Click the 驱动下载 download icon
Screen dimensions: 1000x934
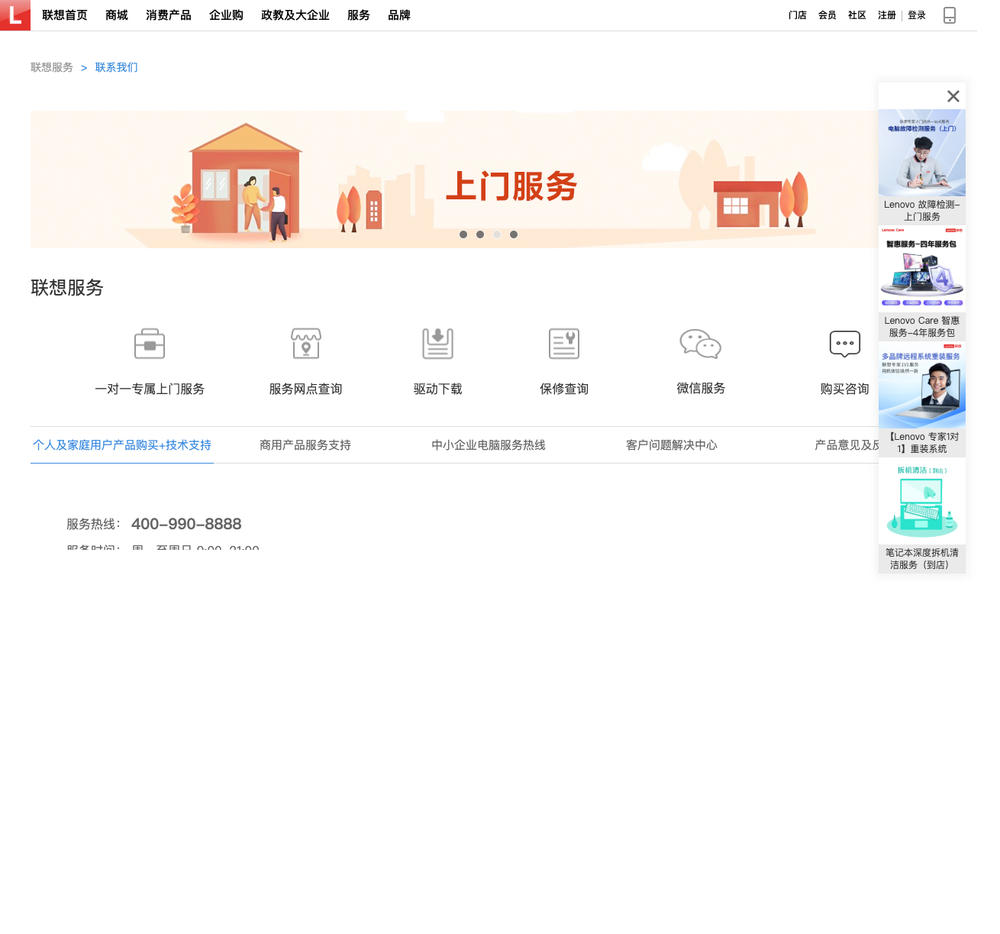tap(438, 344)
